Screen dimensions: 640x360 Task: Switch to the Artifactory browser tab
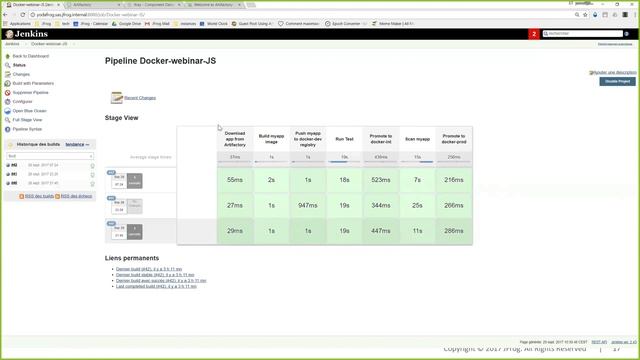(93, 4)
